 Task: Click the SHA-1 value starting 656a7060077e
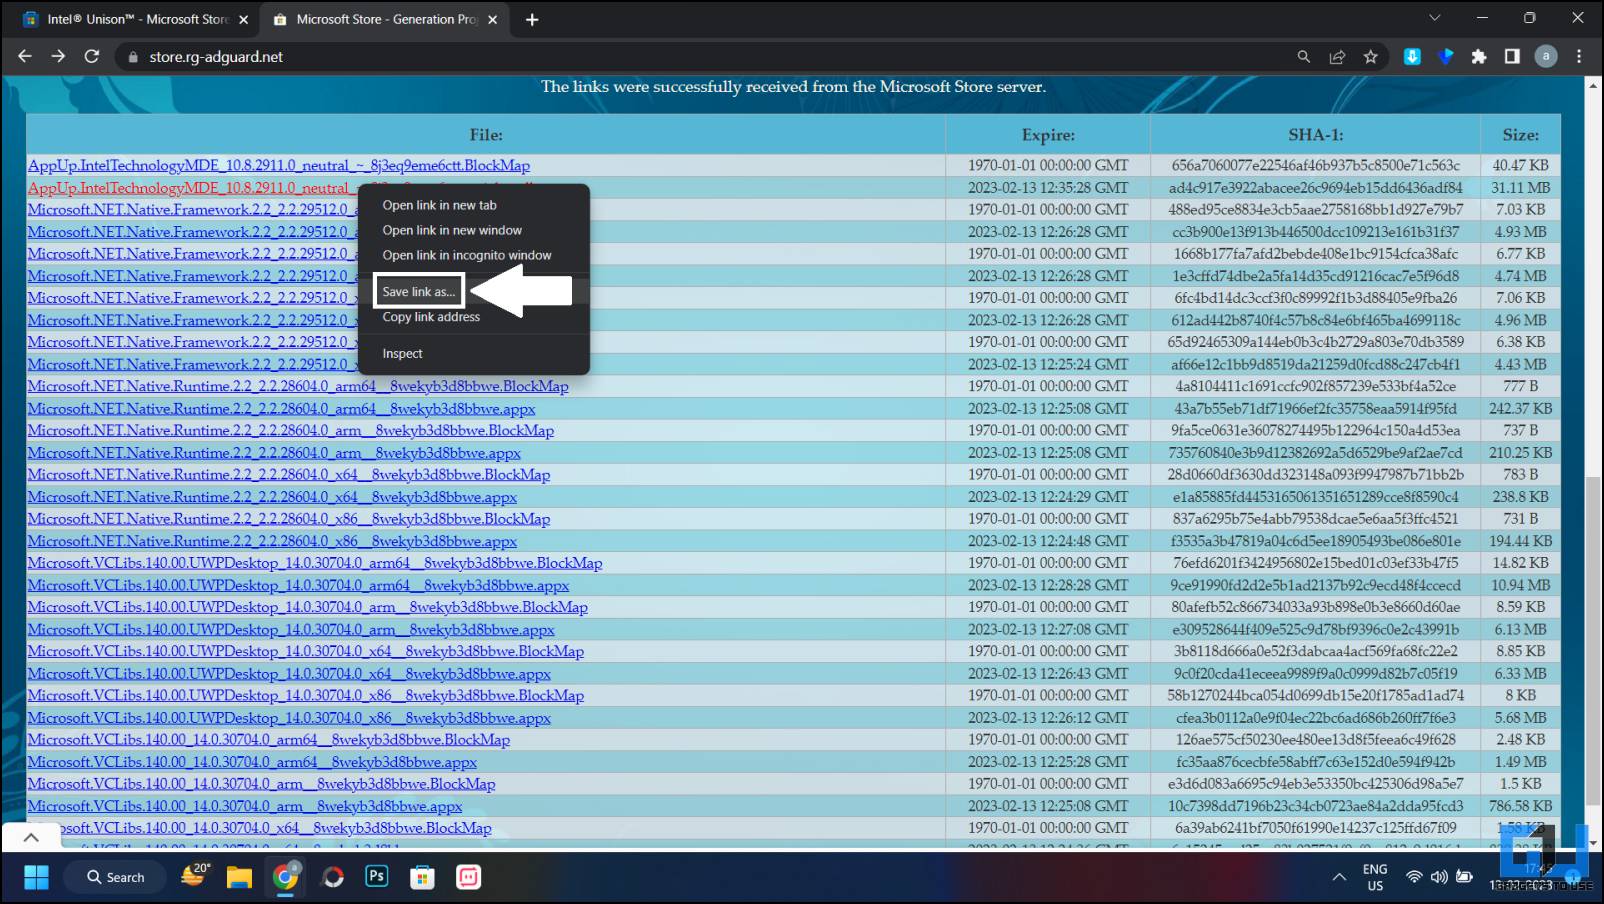(1315, 165)
